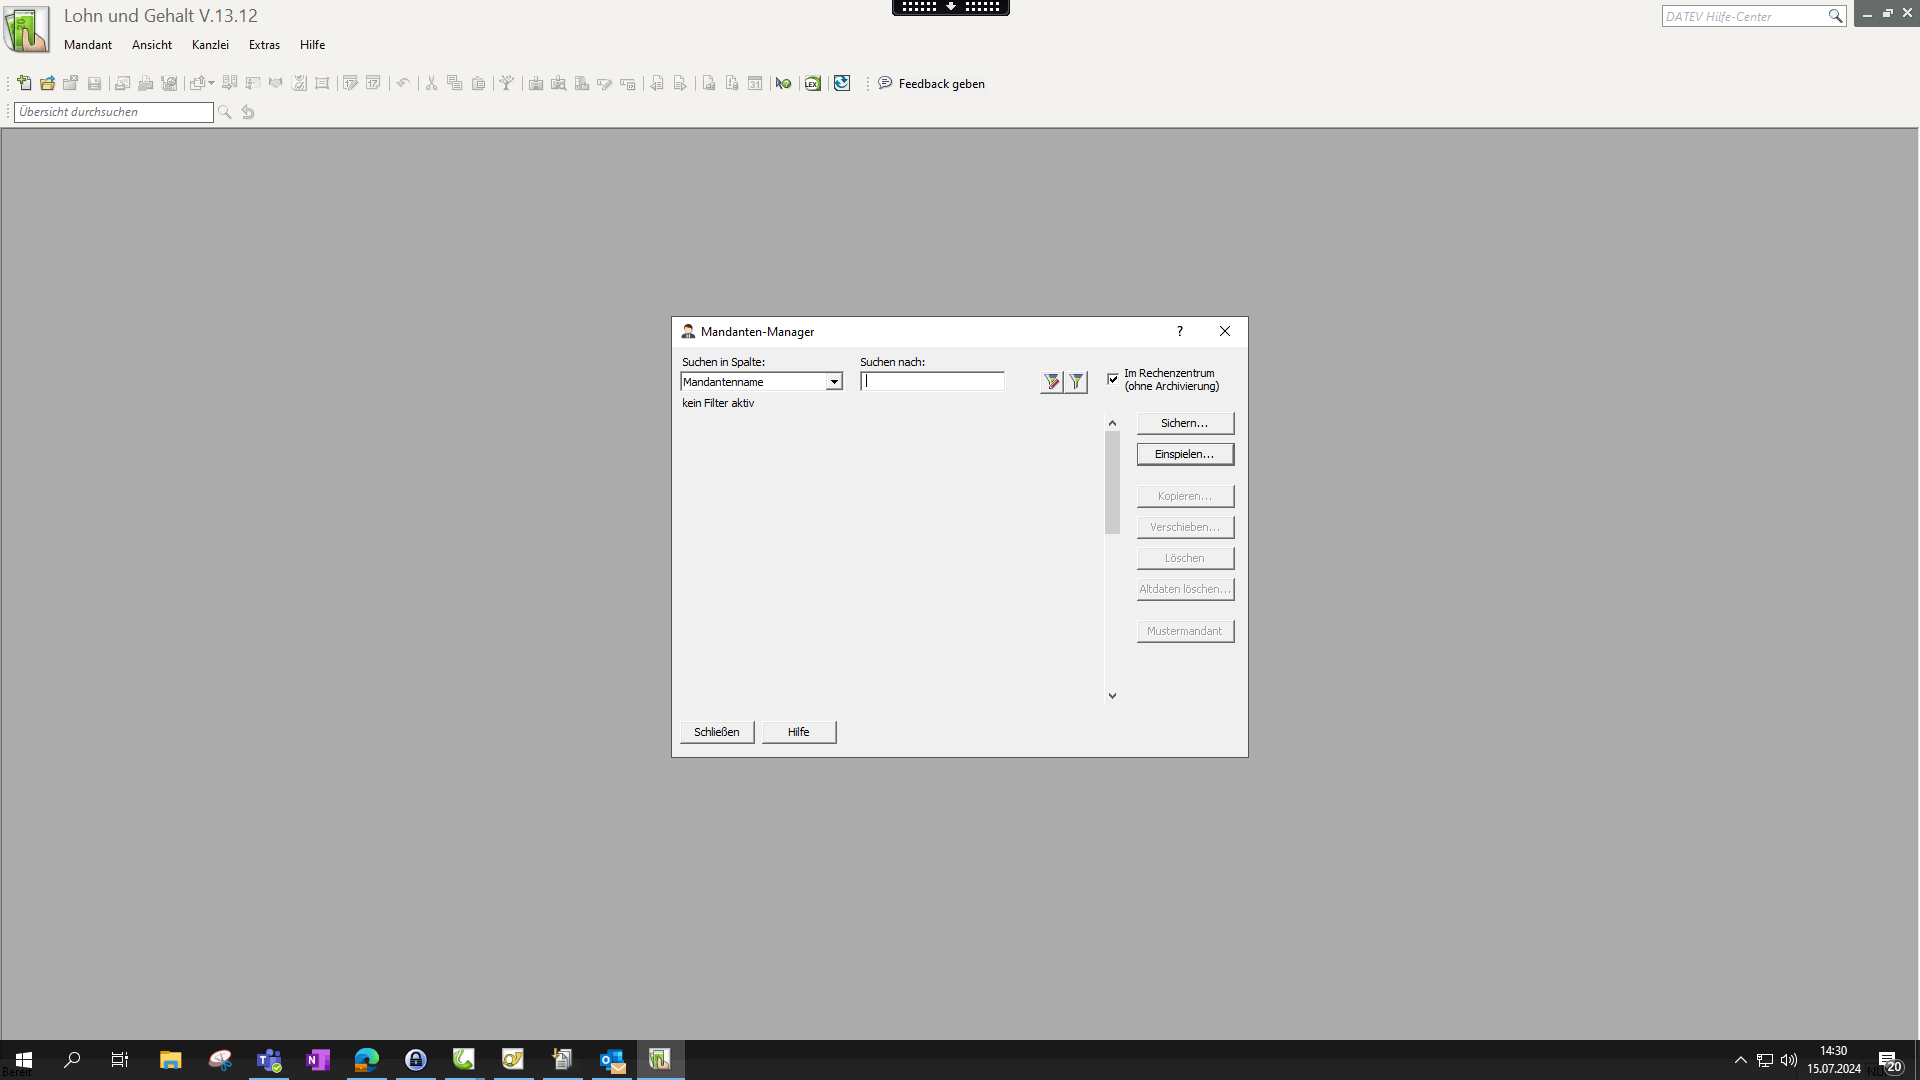Open the Extras menu

tap(264, 45)
